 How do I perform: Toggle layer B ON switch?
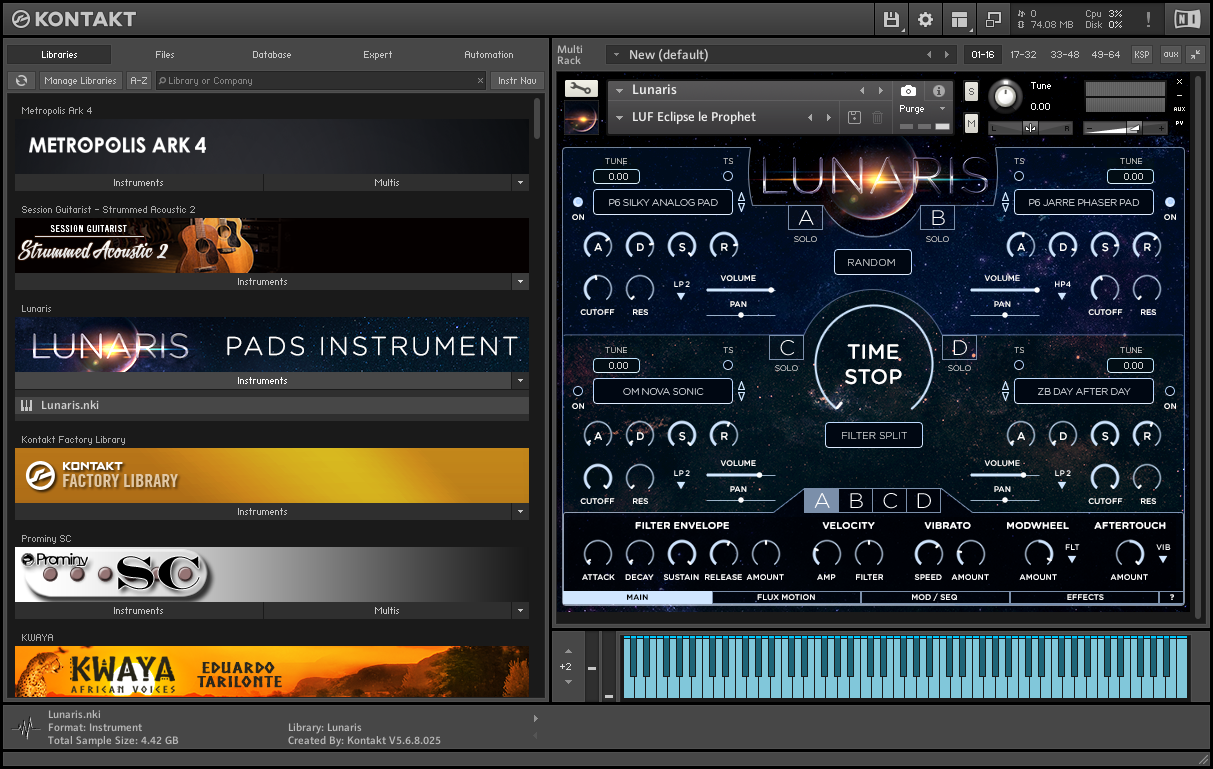(1170, 202)
